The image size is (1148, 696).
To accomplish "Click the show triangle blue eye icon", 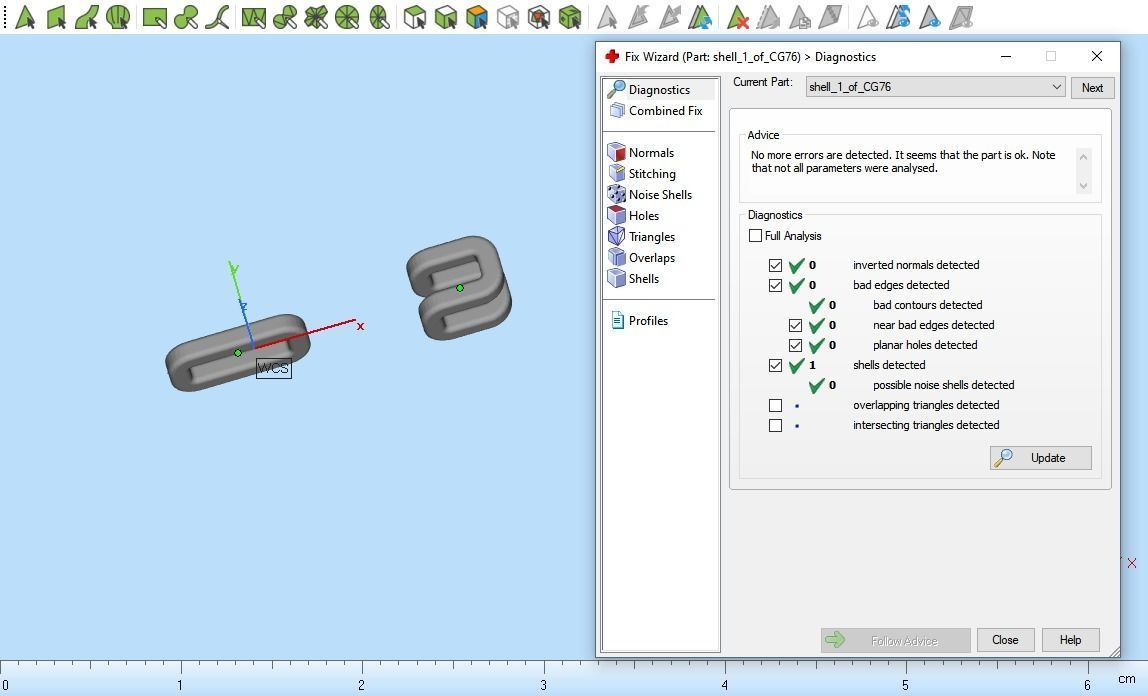I will point(929,17).
